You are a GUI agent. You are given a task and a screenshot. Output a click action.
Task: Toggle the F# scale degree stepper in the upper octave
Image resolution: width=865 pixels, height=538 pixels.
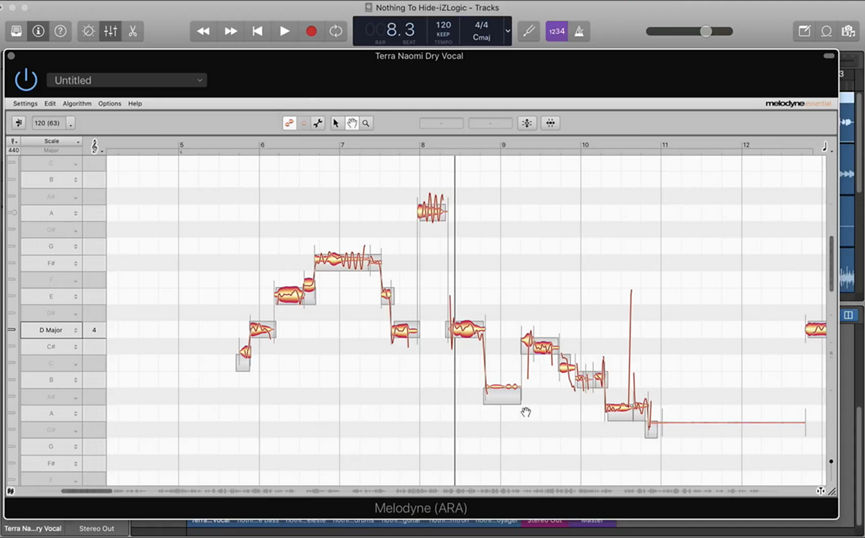click(76, 263)
